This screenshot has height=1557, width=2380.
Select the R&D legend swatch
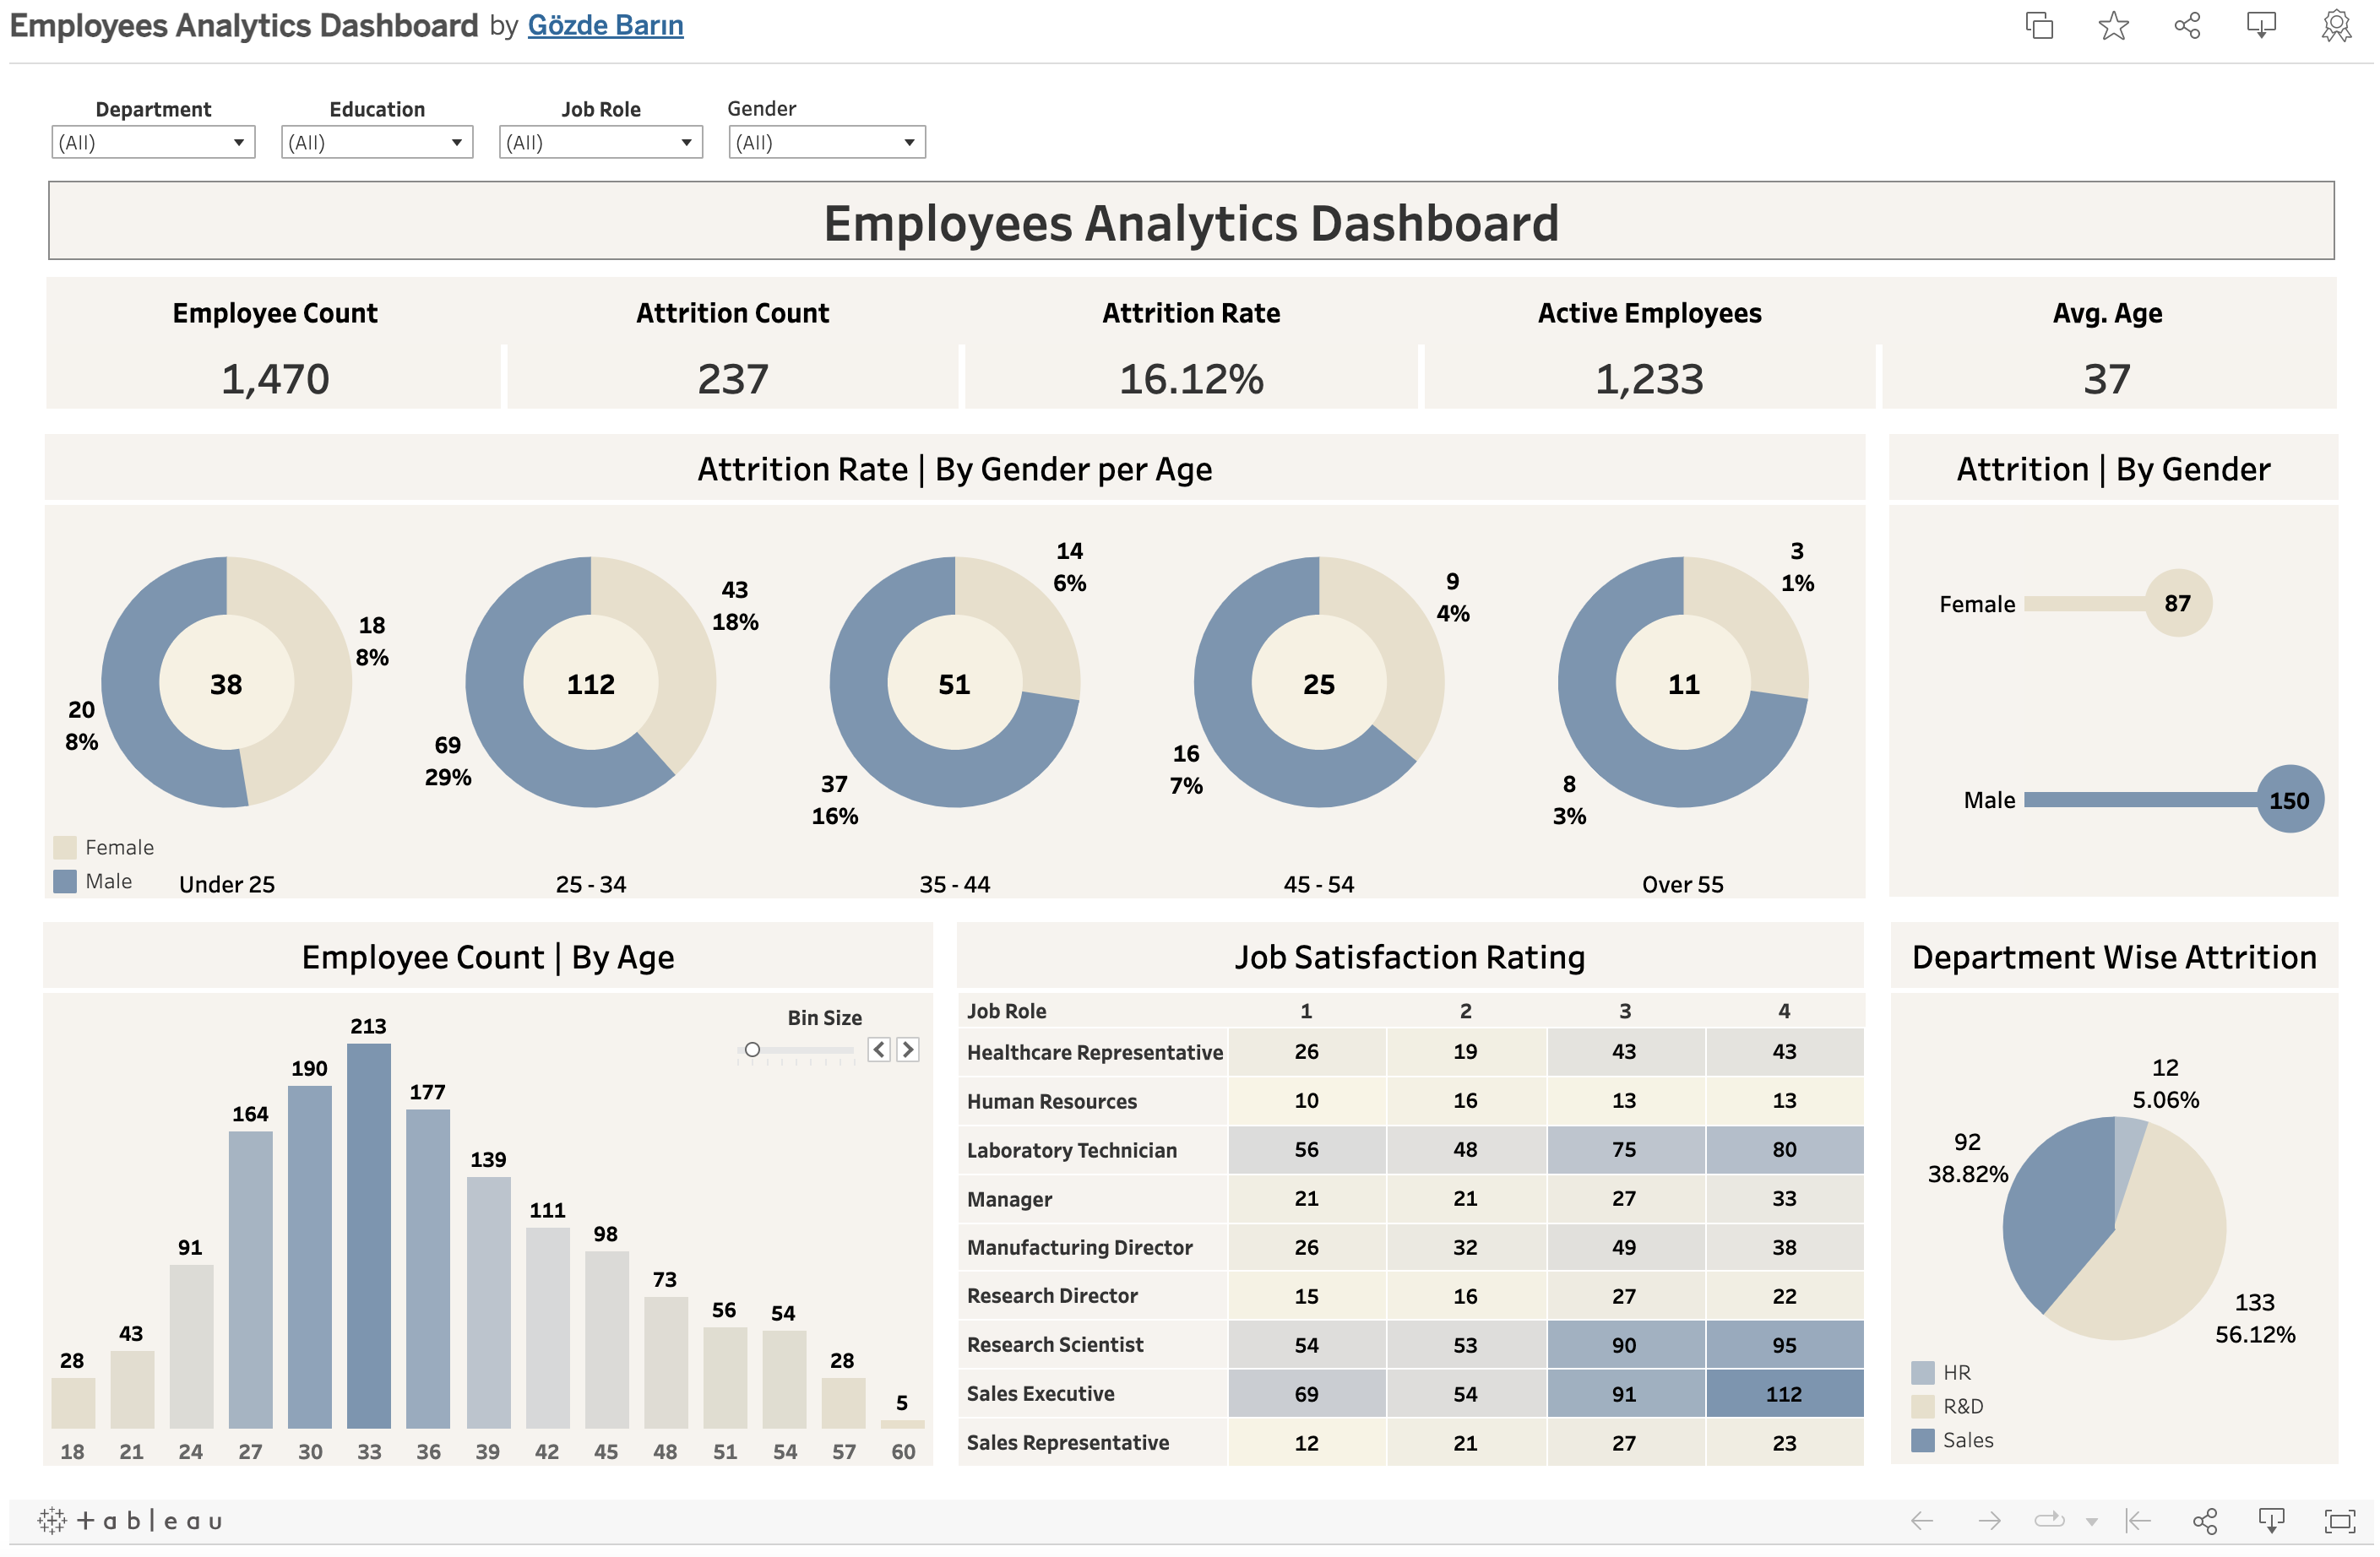pyautogui.click(x=1922, y=1406)
